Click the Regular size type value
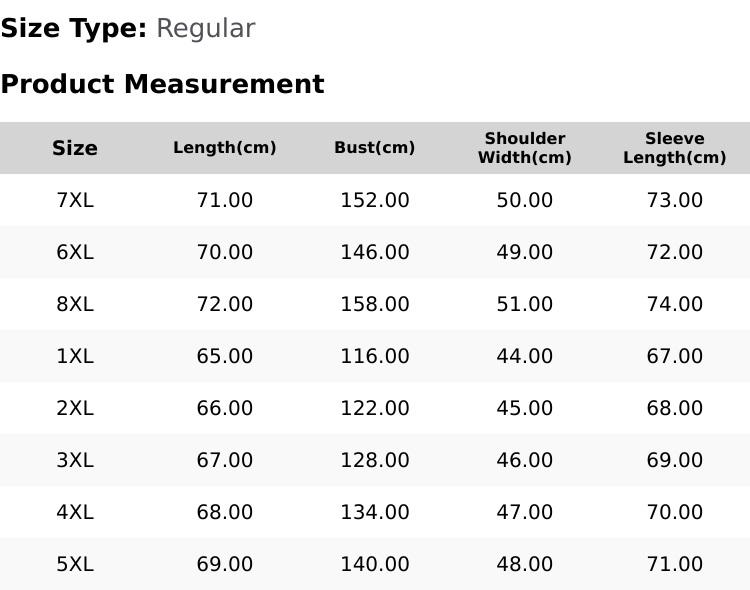Screen dimensions: 750x590 206,29
